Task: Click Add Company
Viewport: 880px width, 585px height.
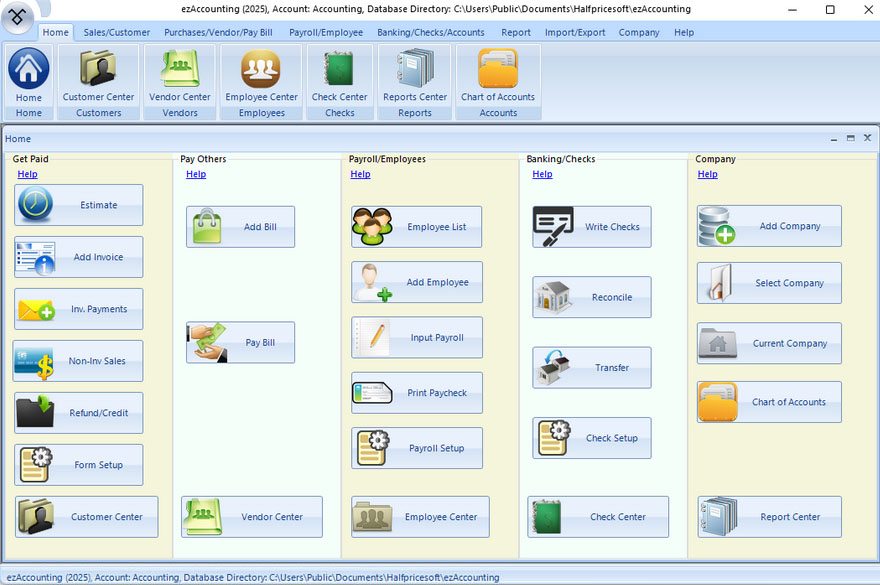Action: tap(769, 226)
